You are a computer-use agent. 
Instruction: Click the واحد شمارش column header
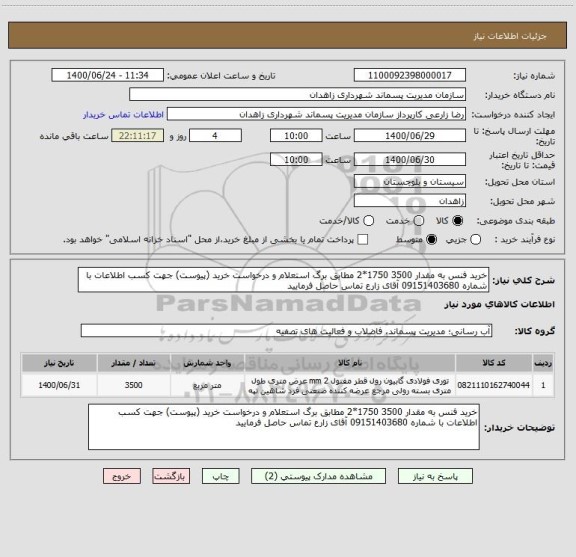(x=207, y=363)
